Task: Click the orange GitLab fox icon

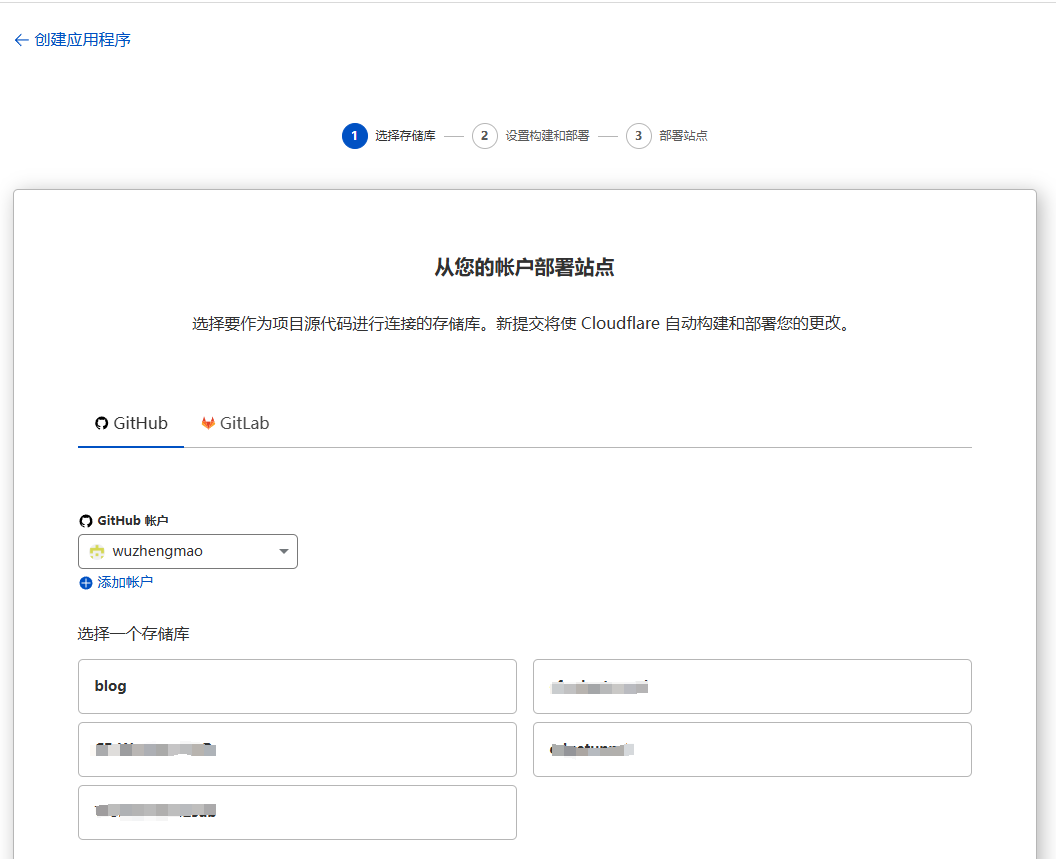Action: pyautogui.click(x=208, y=423)
